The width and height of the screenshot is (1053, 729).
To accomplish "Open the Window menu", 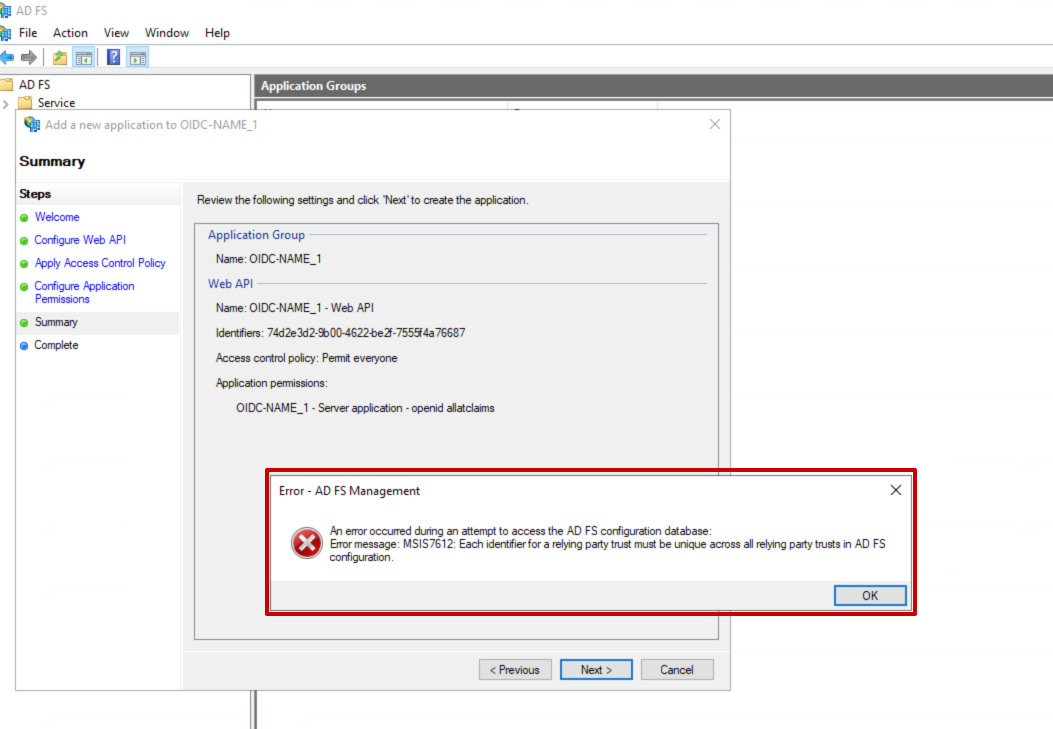I will point(167,33).
